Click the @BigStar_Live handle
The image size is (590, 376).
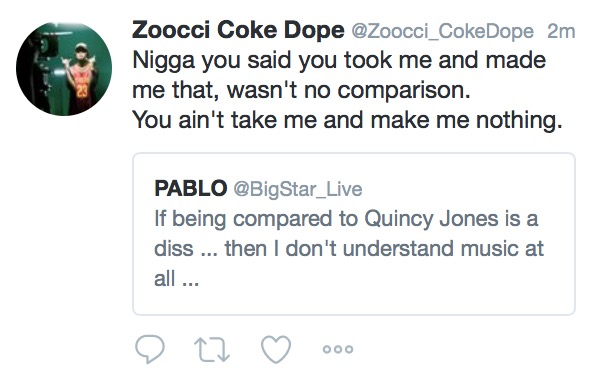(298, 189)
